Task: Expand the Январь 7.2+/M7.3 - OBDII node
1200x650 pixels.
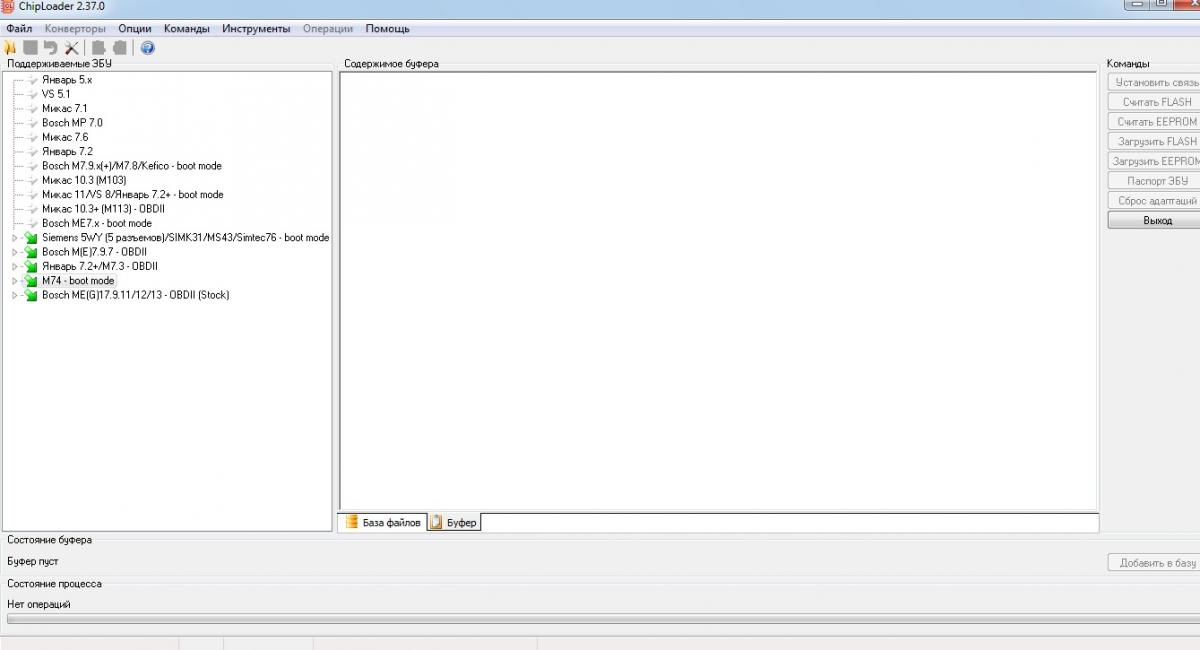Action: point(15,267)
